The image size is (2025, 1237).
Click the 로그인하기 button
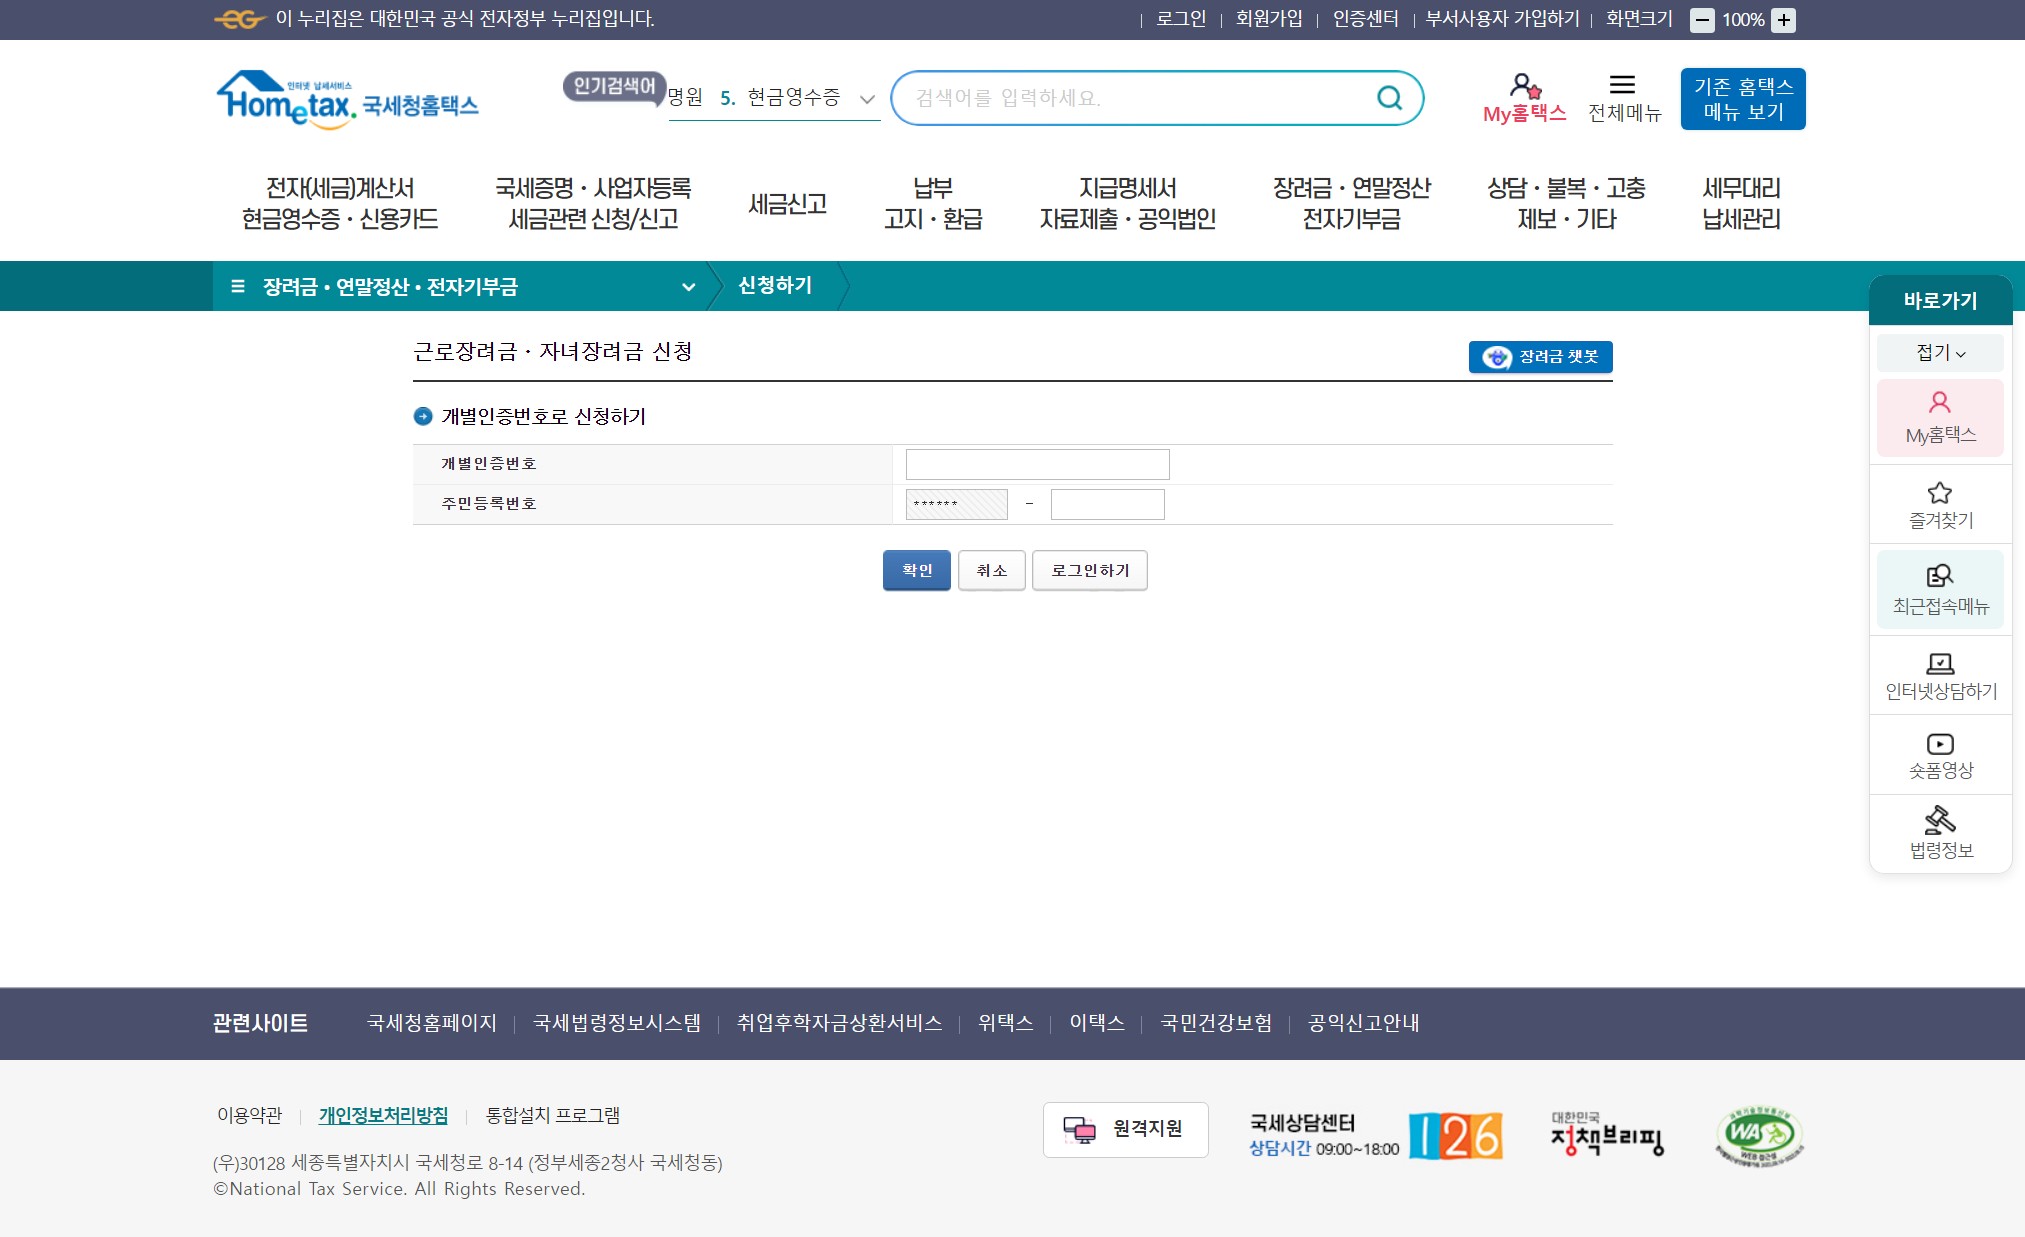click(x=1089, y=570)
